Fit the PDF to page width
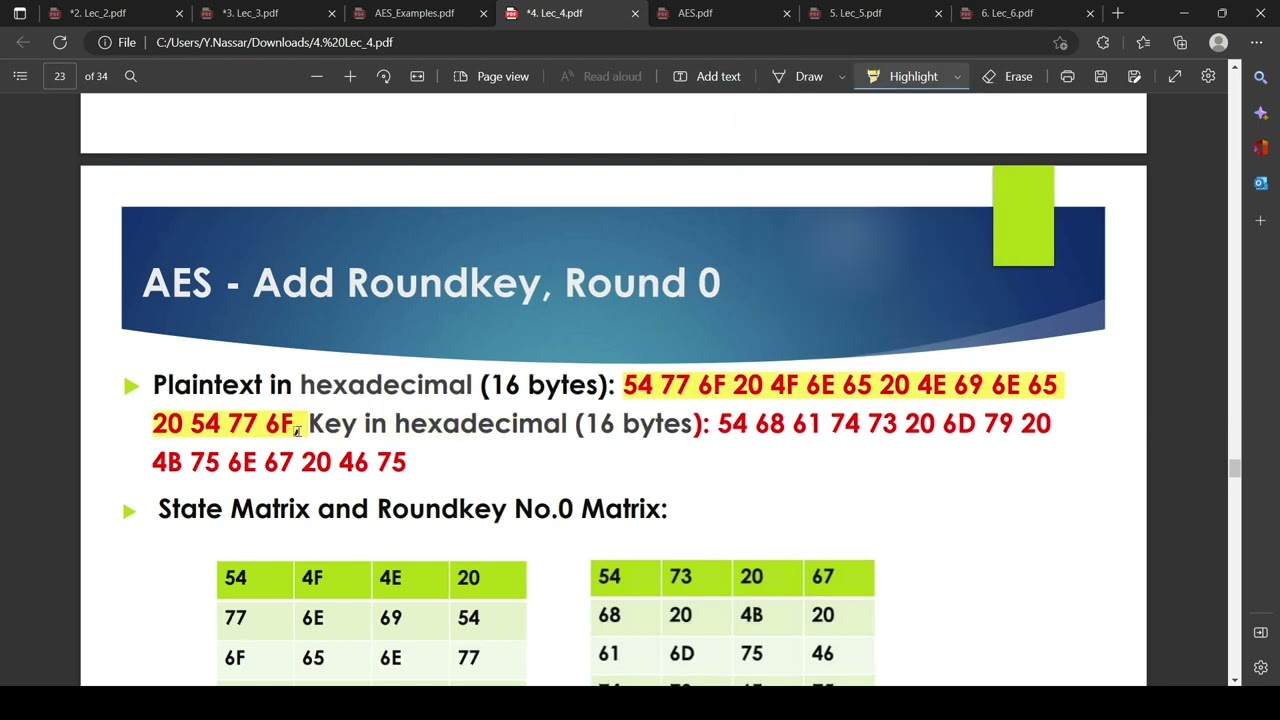The width and height of the screenshot is (1280, 720). coord(417,76)
